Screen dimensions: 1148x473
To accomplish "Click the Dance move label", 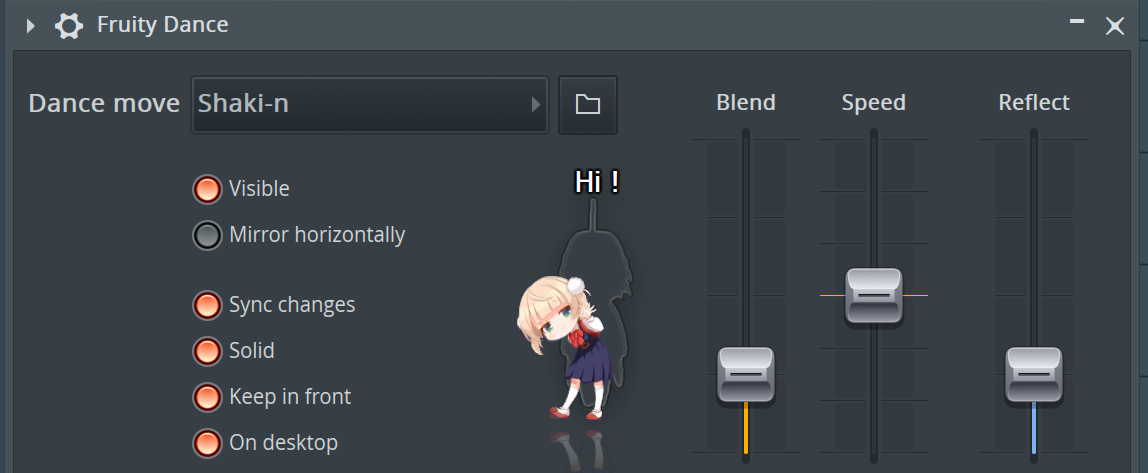I will point(104,104).
